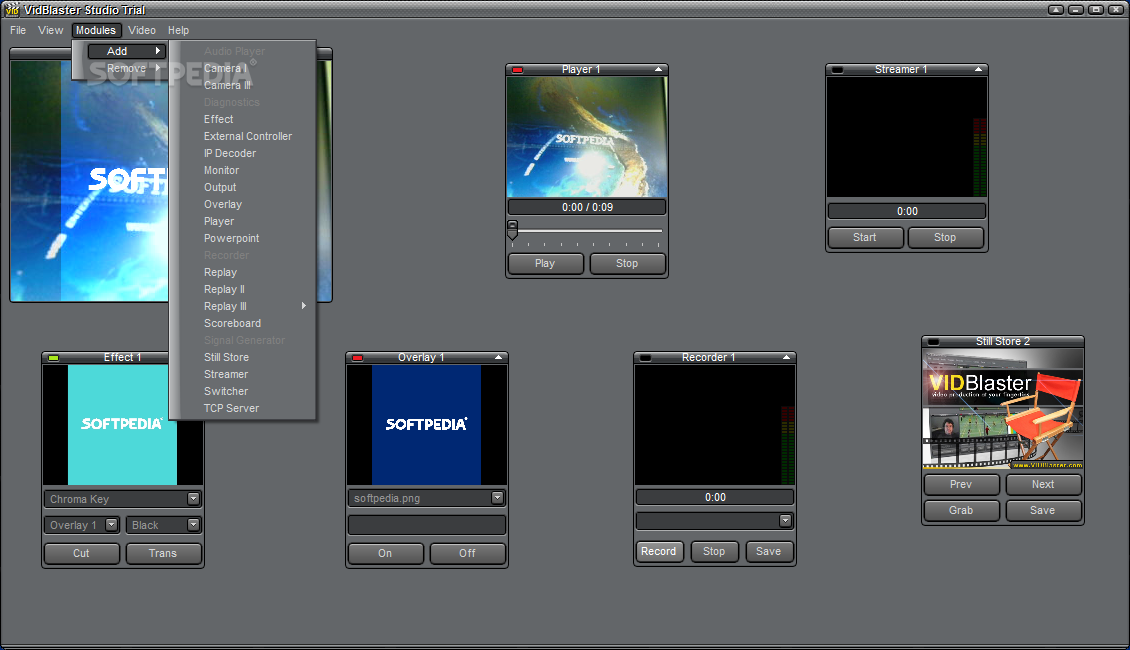The image size is (1130, 650).
Task: Click Cut button in Effect 1
Action: 81,553
